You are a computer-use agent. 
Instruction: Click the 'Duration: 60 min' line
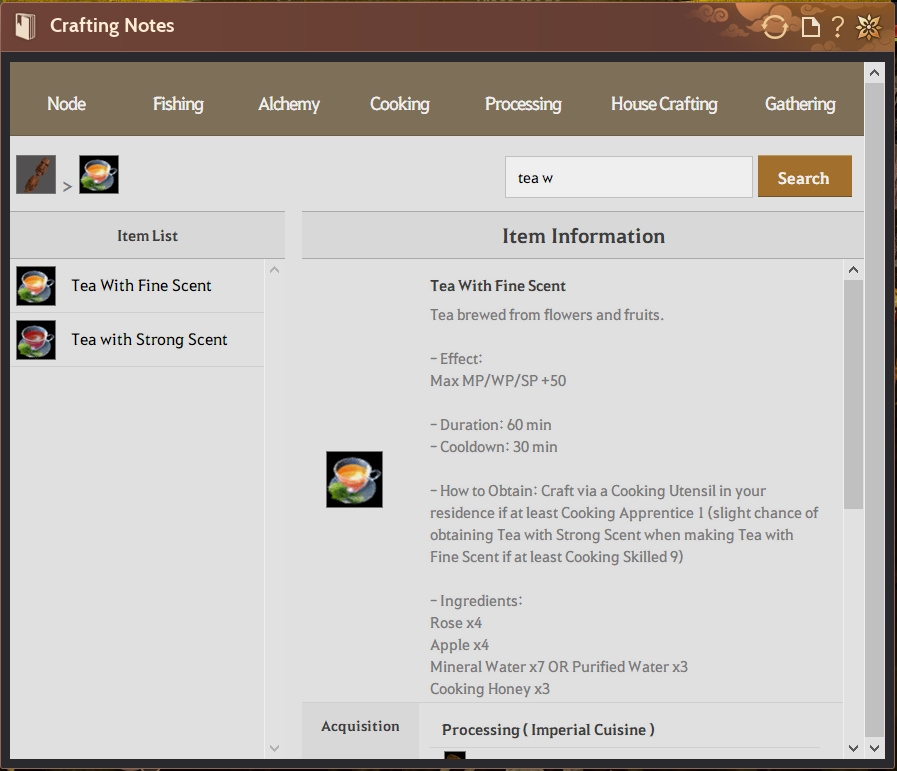491,425
